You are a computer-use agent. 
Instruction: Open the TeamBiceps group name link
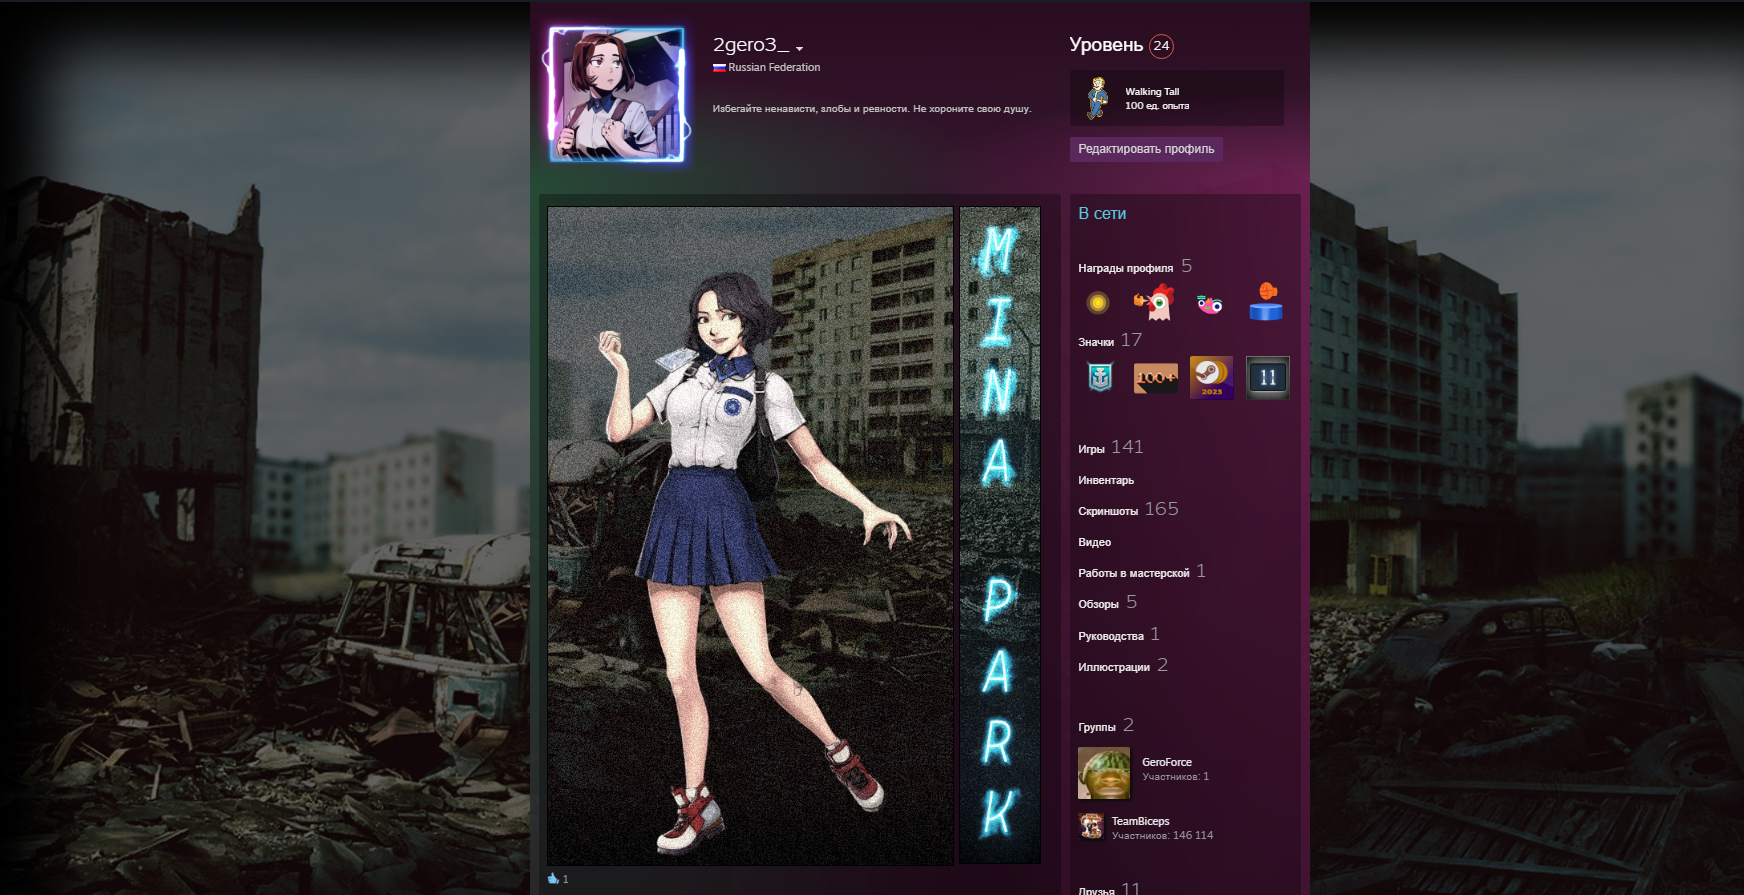[x=1140, y=821]
